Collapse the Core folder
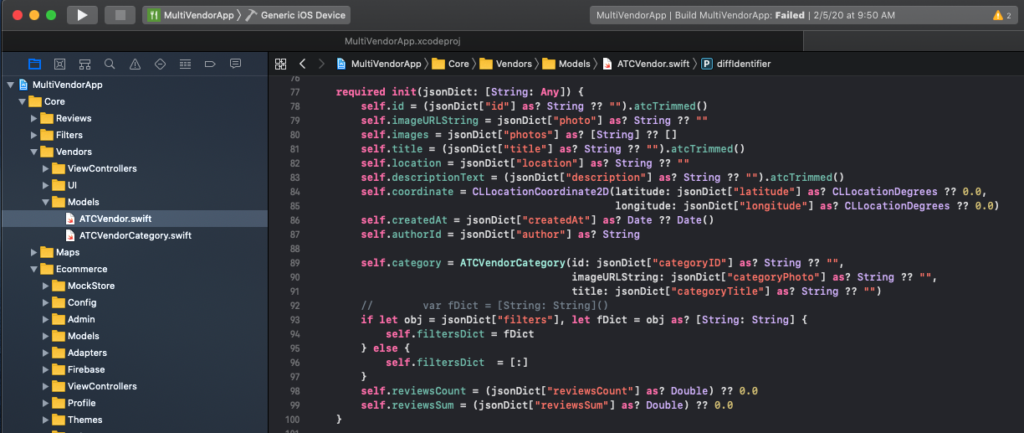The image size is (1024, 433). (21, 102)
